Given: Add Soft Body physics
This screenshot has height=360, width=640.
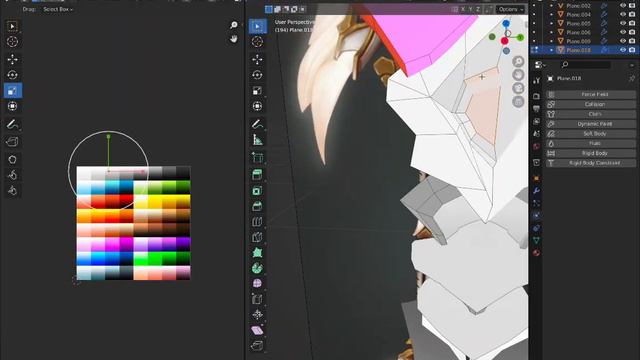Looking at the screenshot, I should coord(591,133).
